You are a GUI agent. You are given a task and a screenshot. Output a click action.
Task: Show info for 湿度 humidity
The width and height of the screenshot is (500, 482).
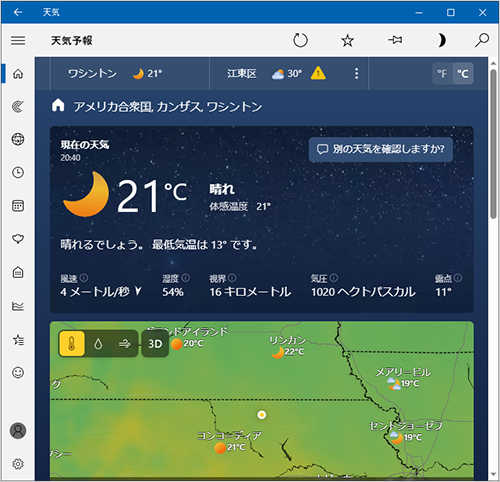186,277
